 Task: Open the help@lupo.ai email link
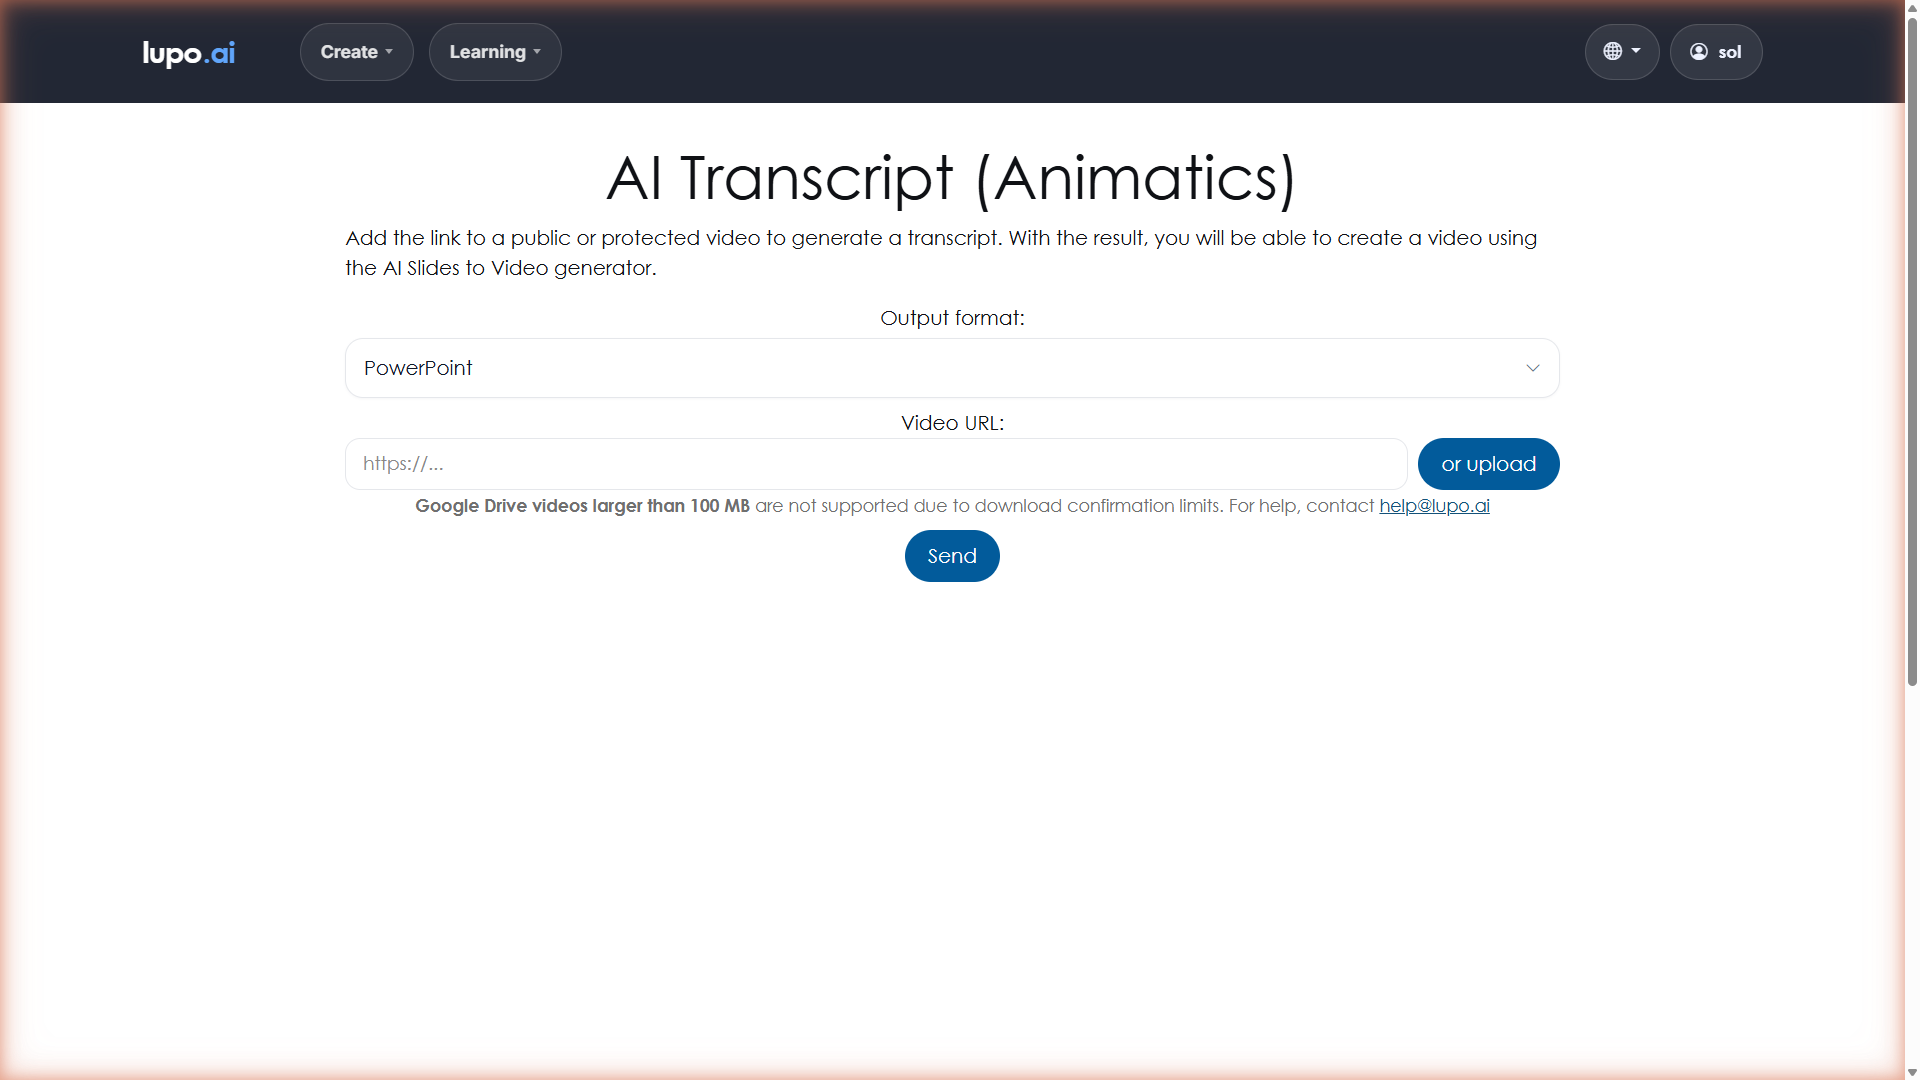coord(1434,506)
